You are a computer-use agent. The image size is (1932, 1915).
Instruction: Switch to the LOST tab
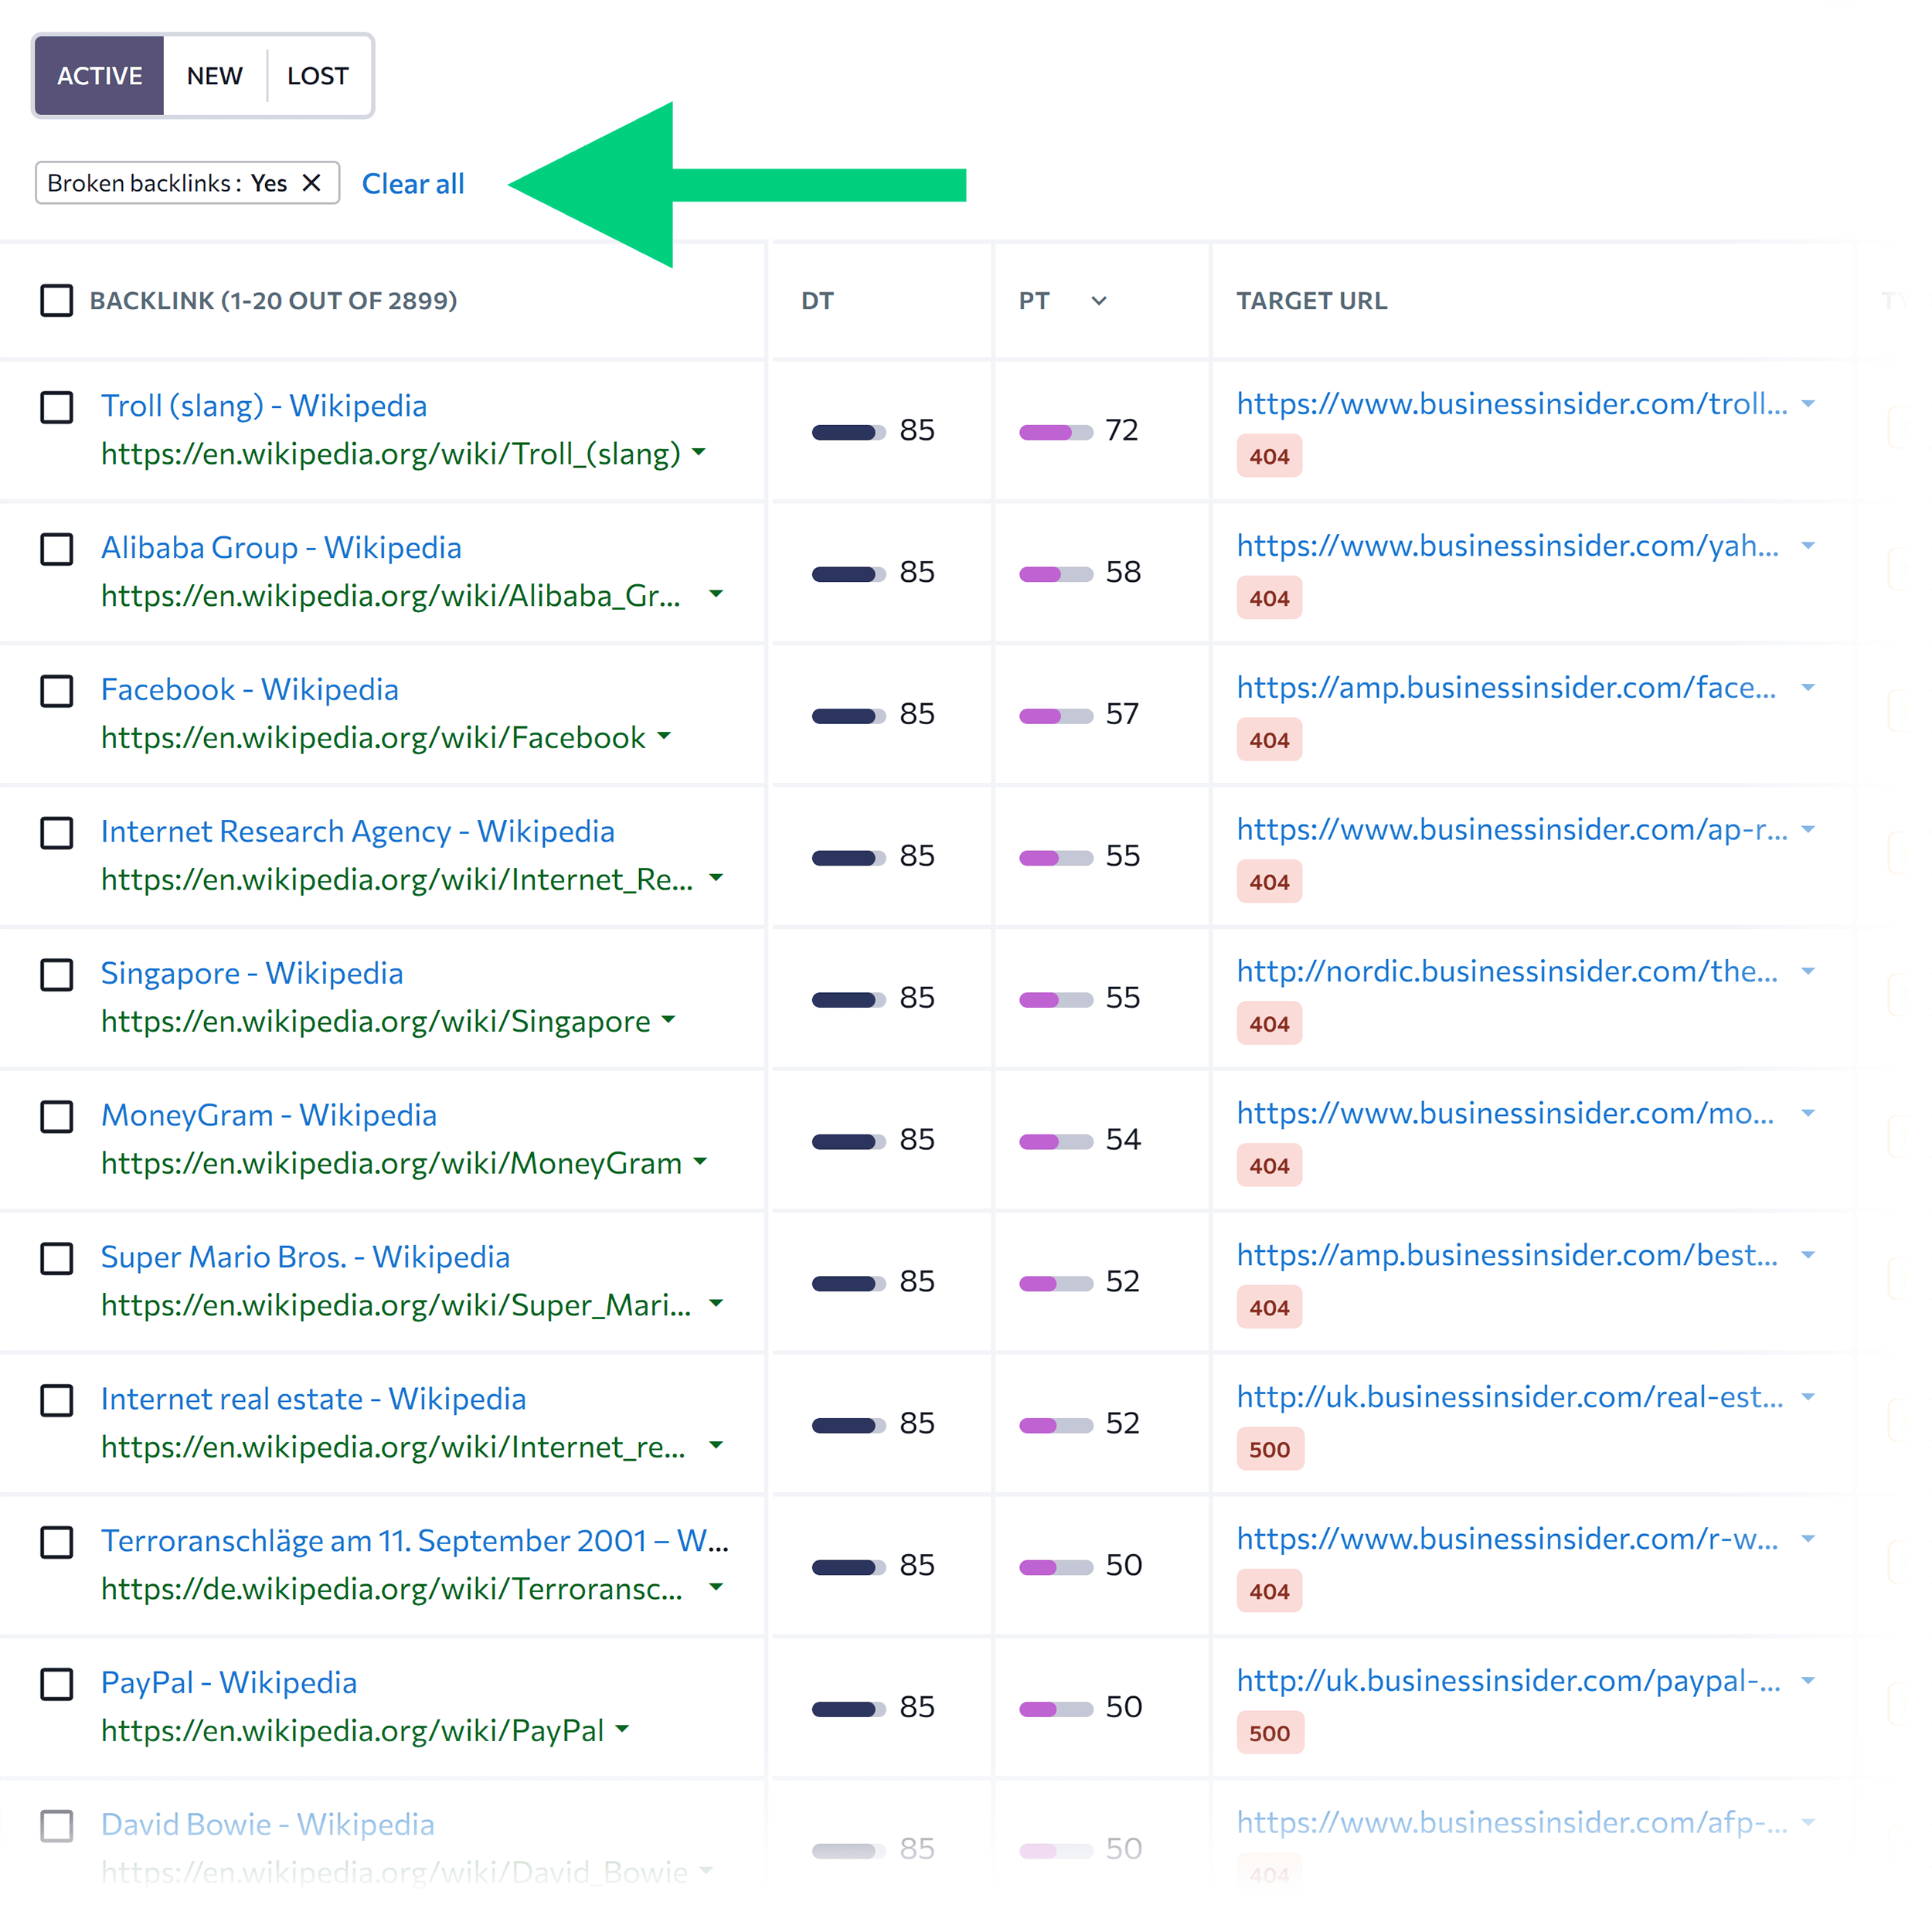tap(318, 76)
